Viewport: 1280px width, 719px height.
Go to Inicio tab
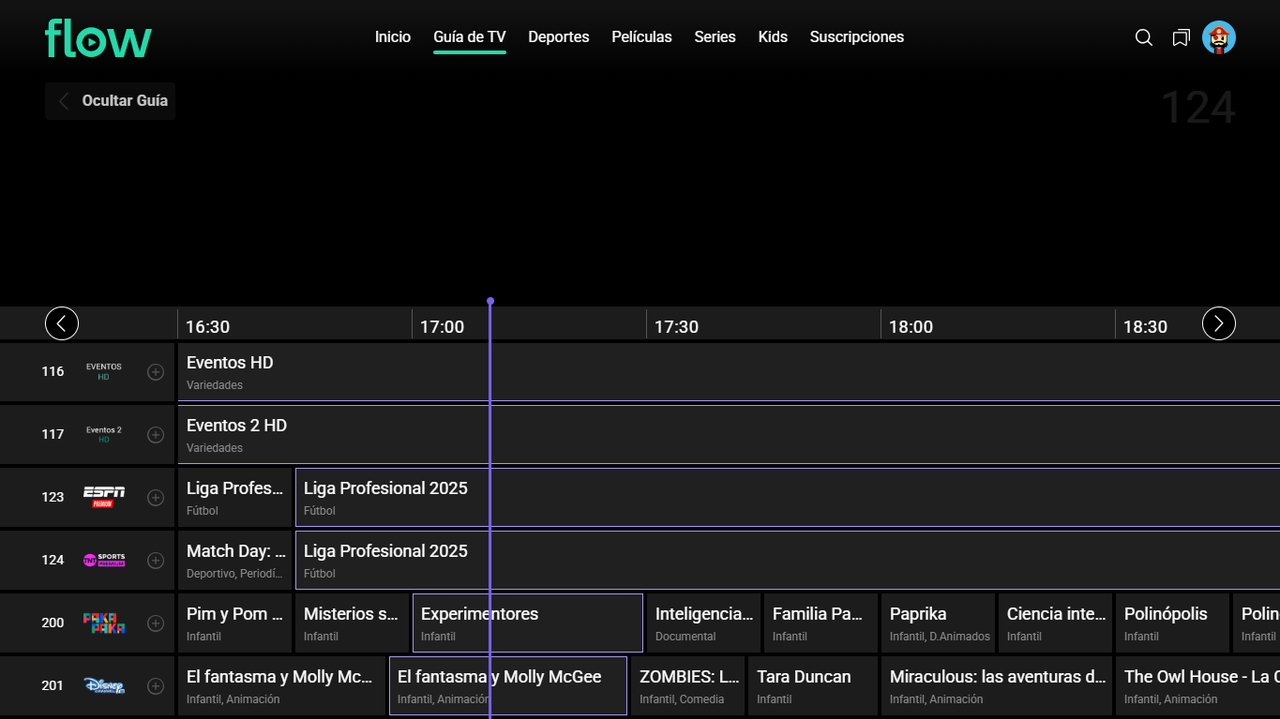393,37
